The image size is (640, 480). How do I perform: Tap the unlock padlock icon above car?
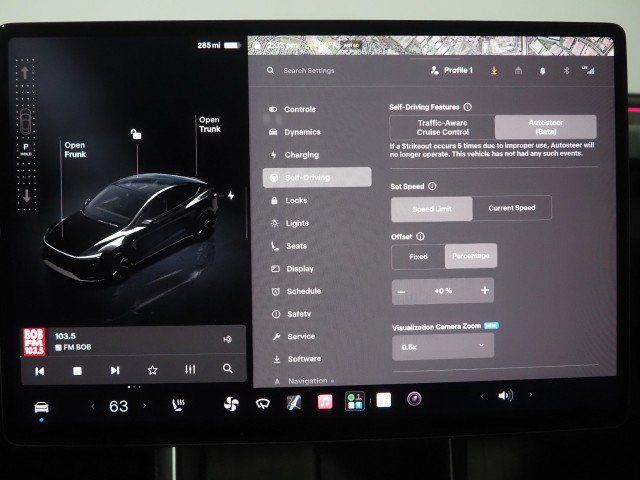[136, 134]
